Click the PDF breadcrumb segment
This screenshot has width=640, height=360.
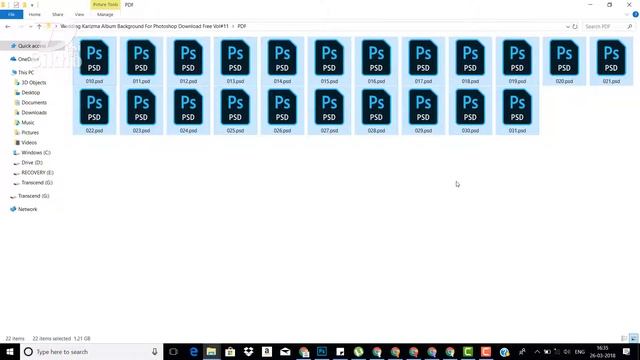click(x=242, y=26)
